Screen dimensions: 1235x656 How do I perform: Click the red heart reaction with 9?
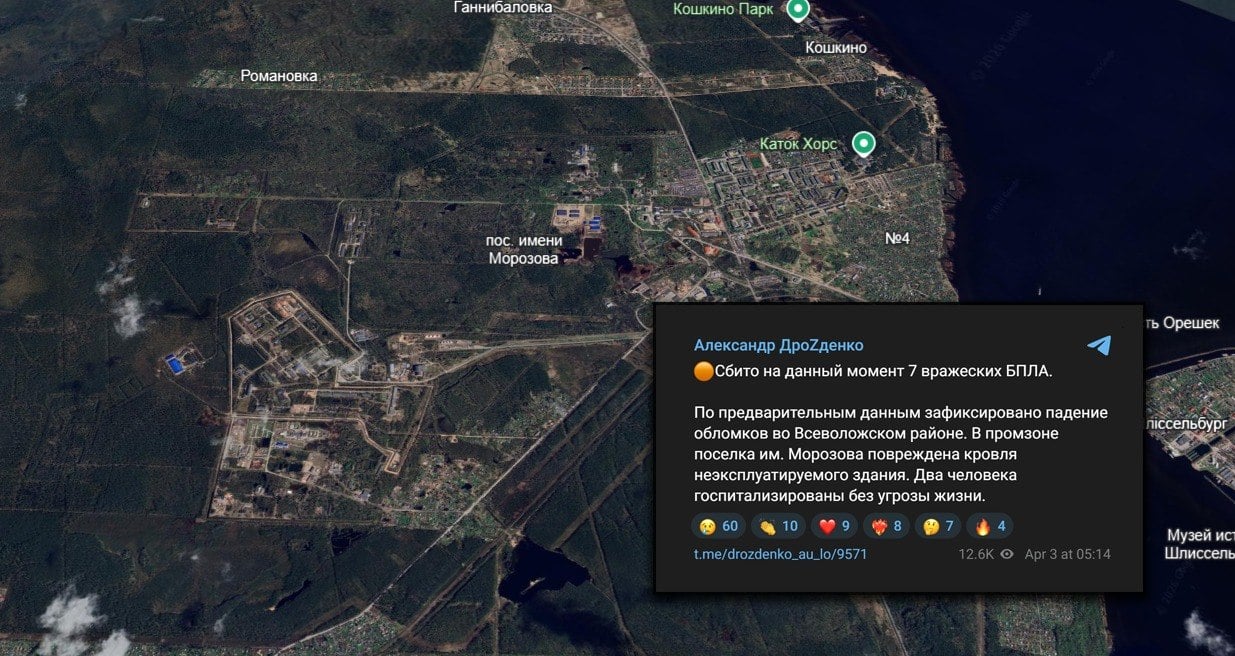click(834, 526)
